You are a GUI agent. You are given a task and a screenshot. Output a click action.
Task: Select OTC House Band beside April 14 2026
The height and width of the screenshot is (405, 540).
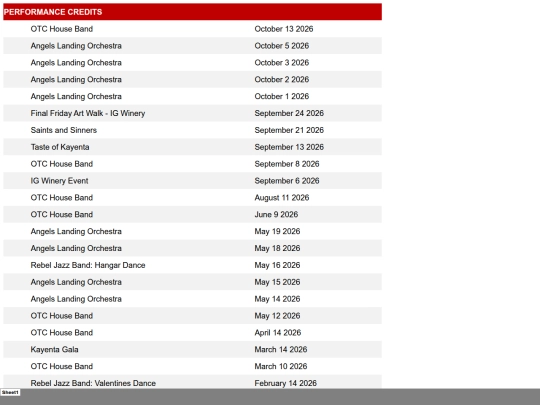point(62,333)
